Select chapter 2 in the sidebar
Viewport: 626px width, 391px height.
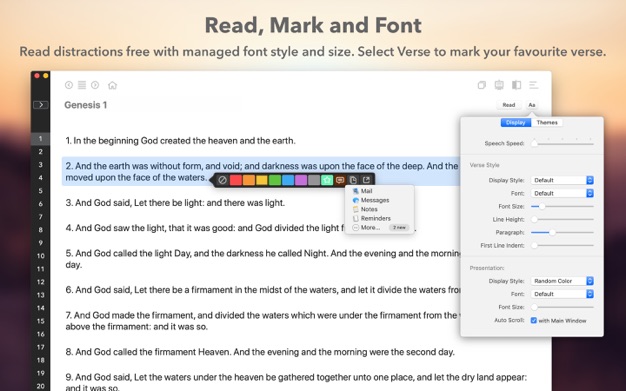point(40,152)
